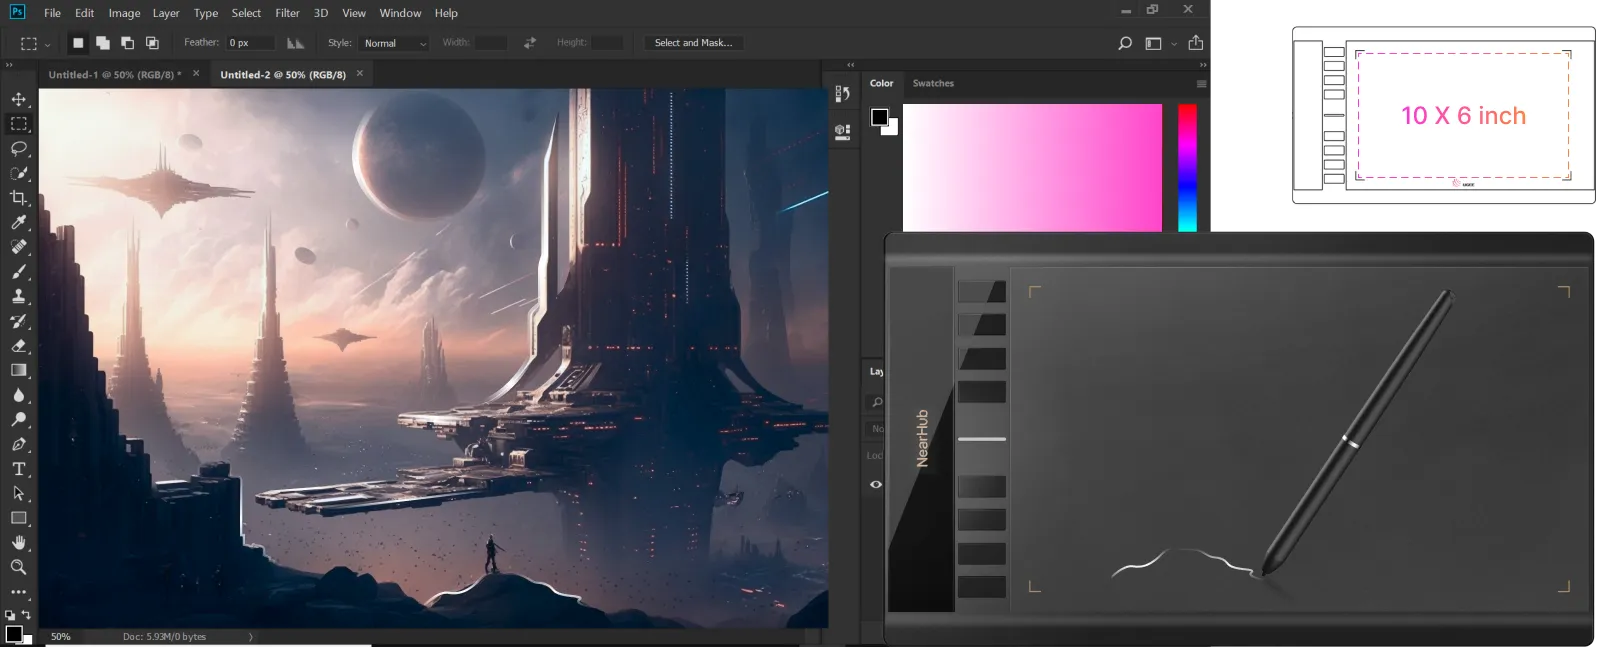Choose the New selection mode
Viewport: 1620px width, 669px height.
point(78,43)
